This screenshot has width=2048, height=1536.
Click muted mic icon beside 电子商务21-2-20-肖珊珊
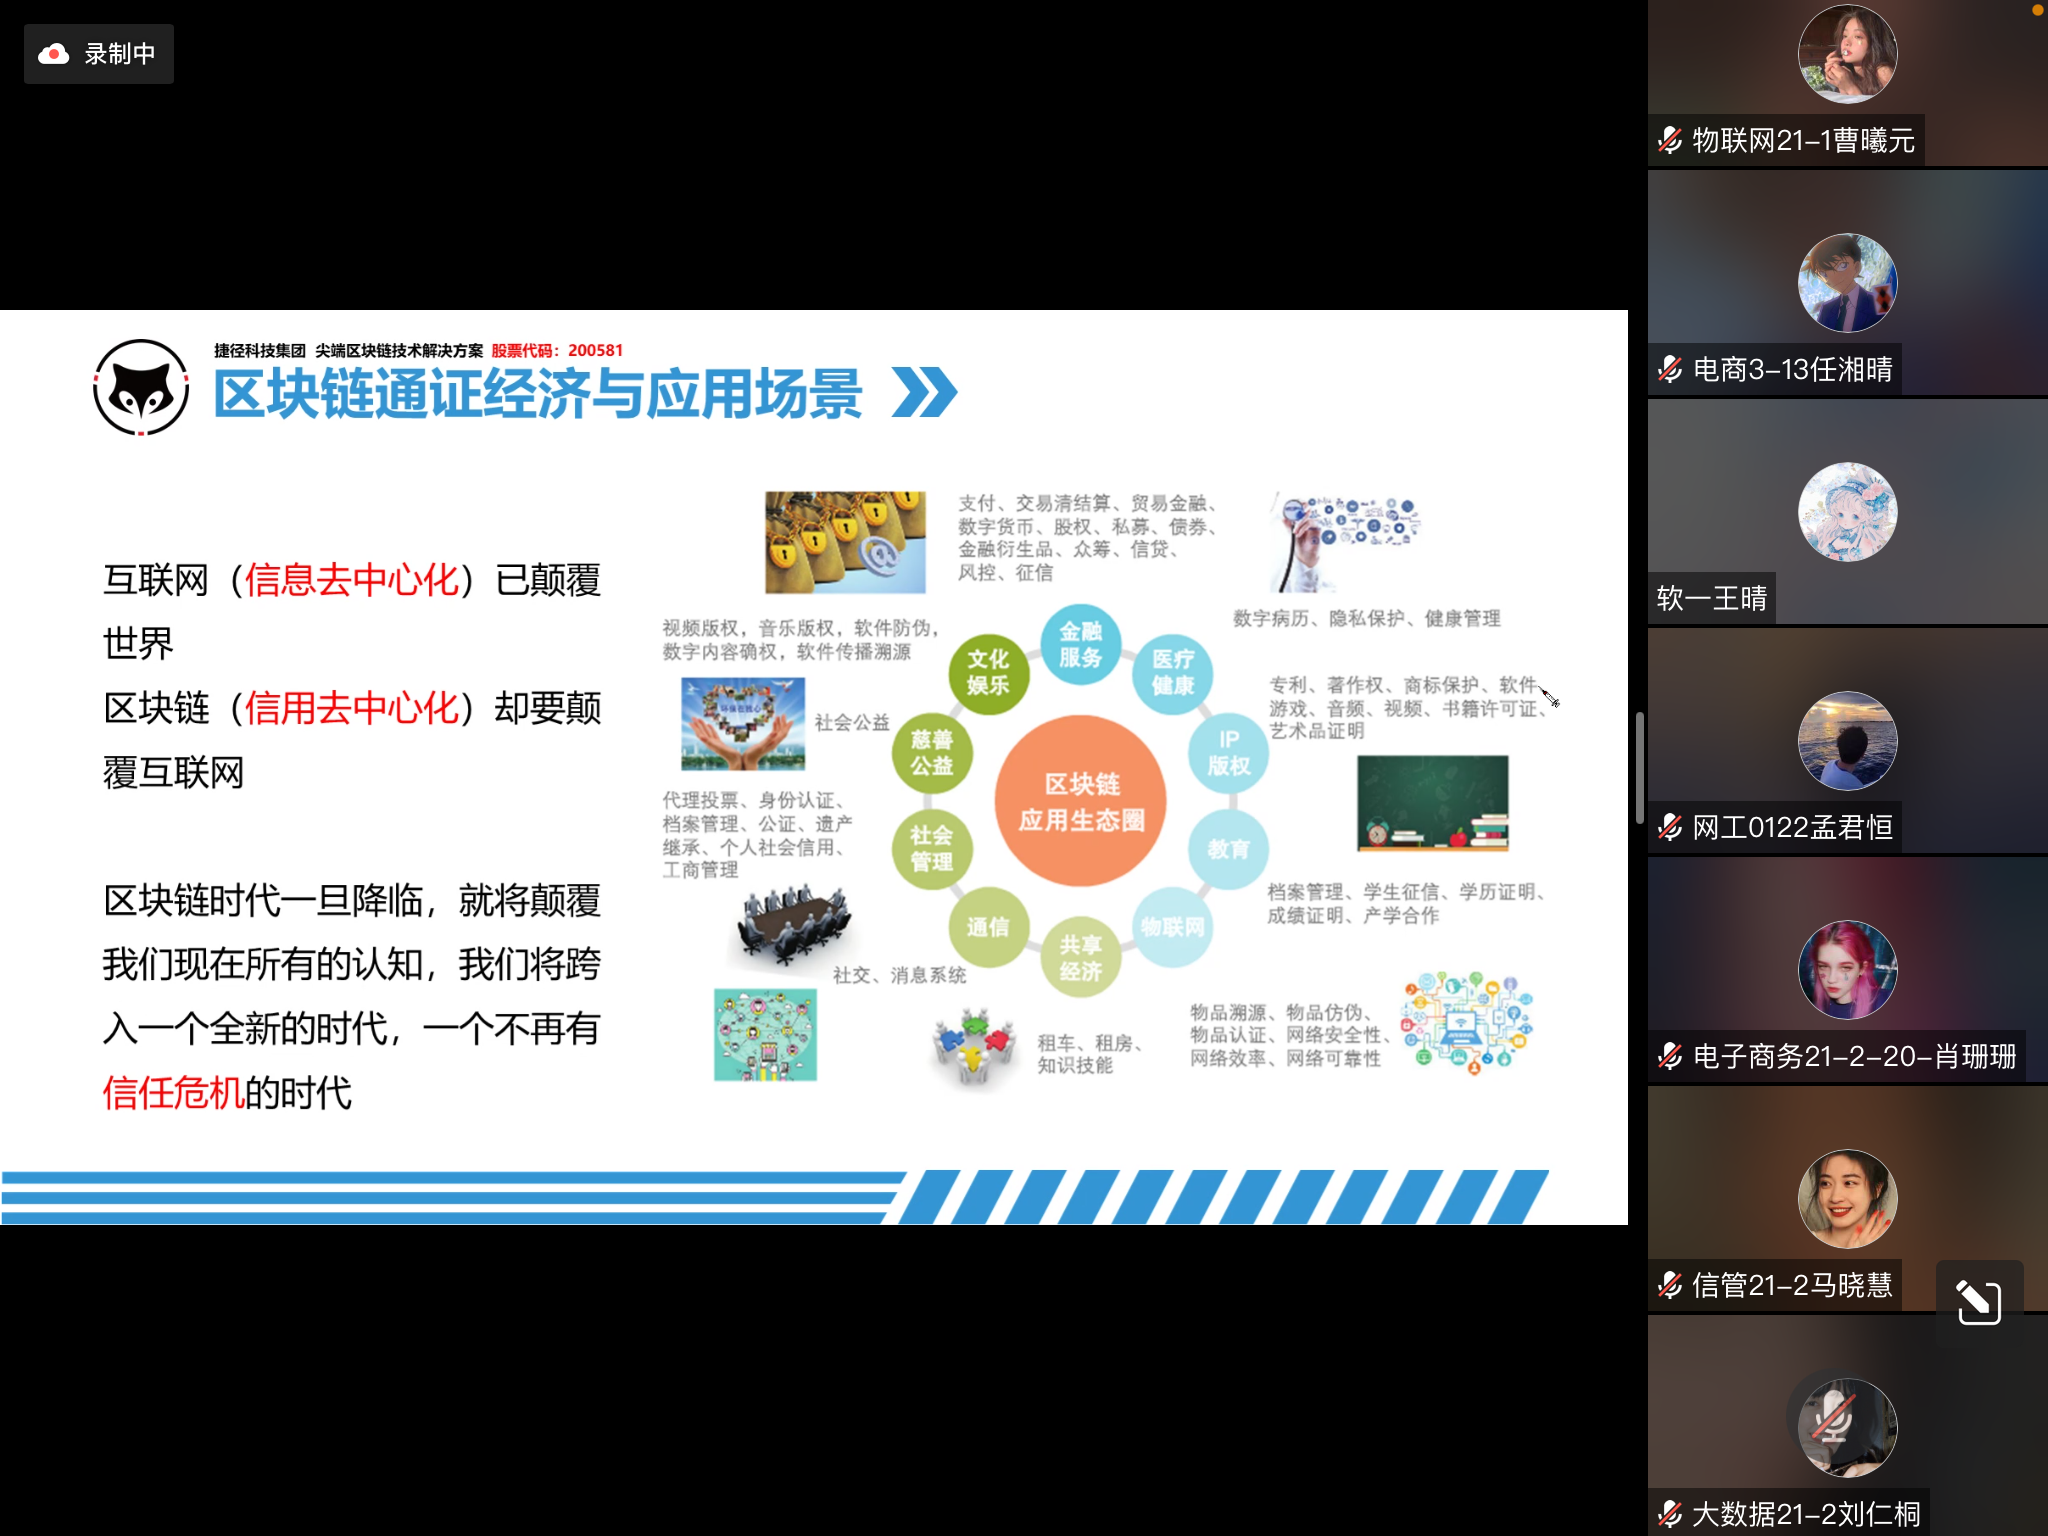1669,1056
